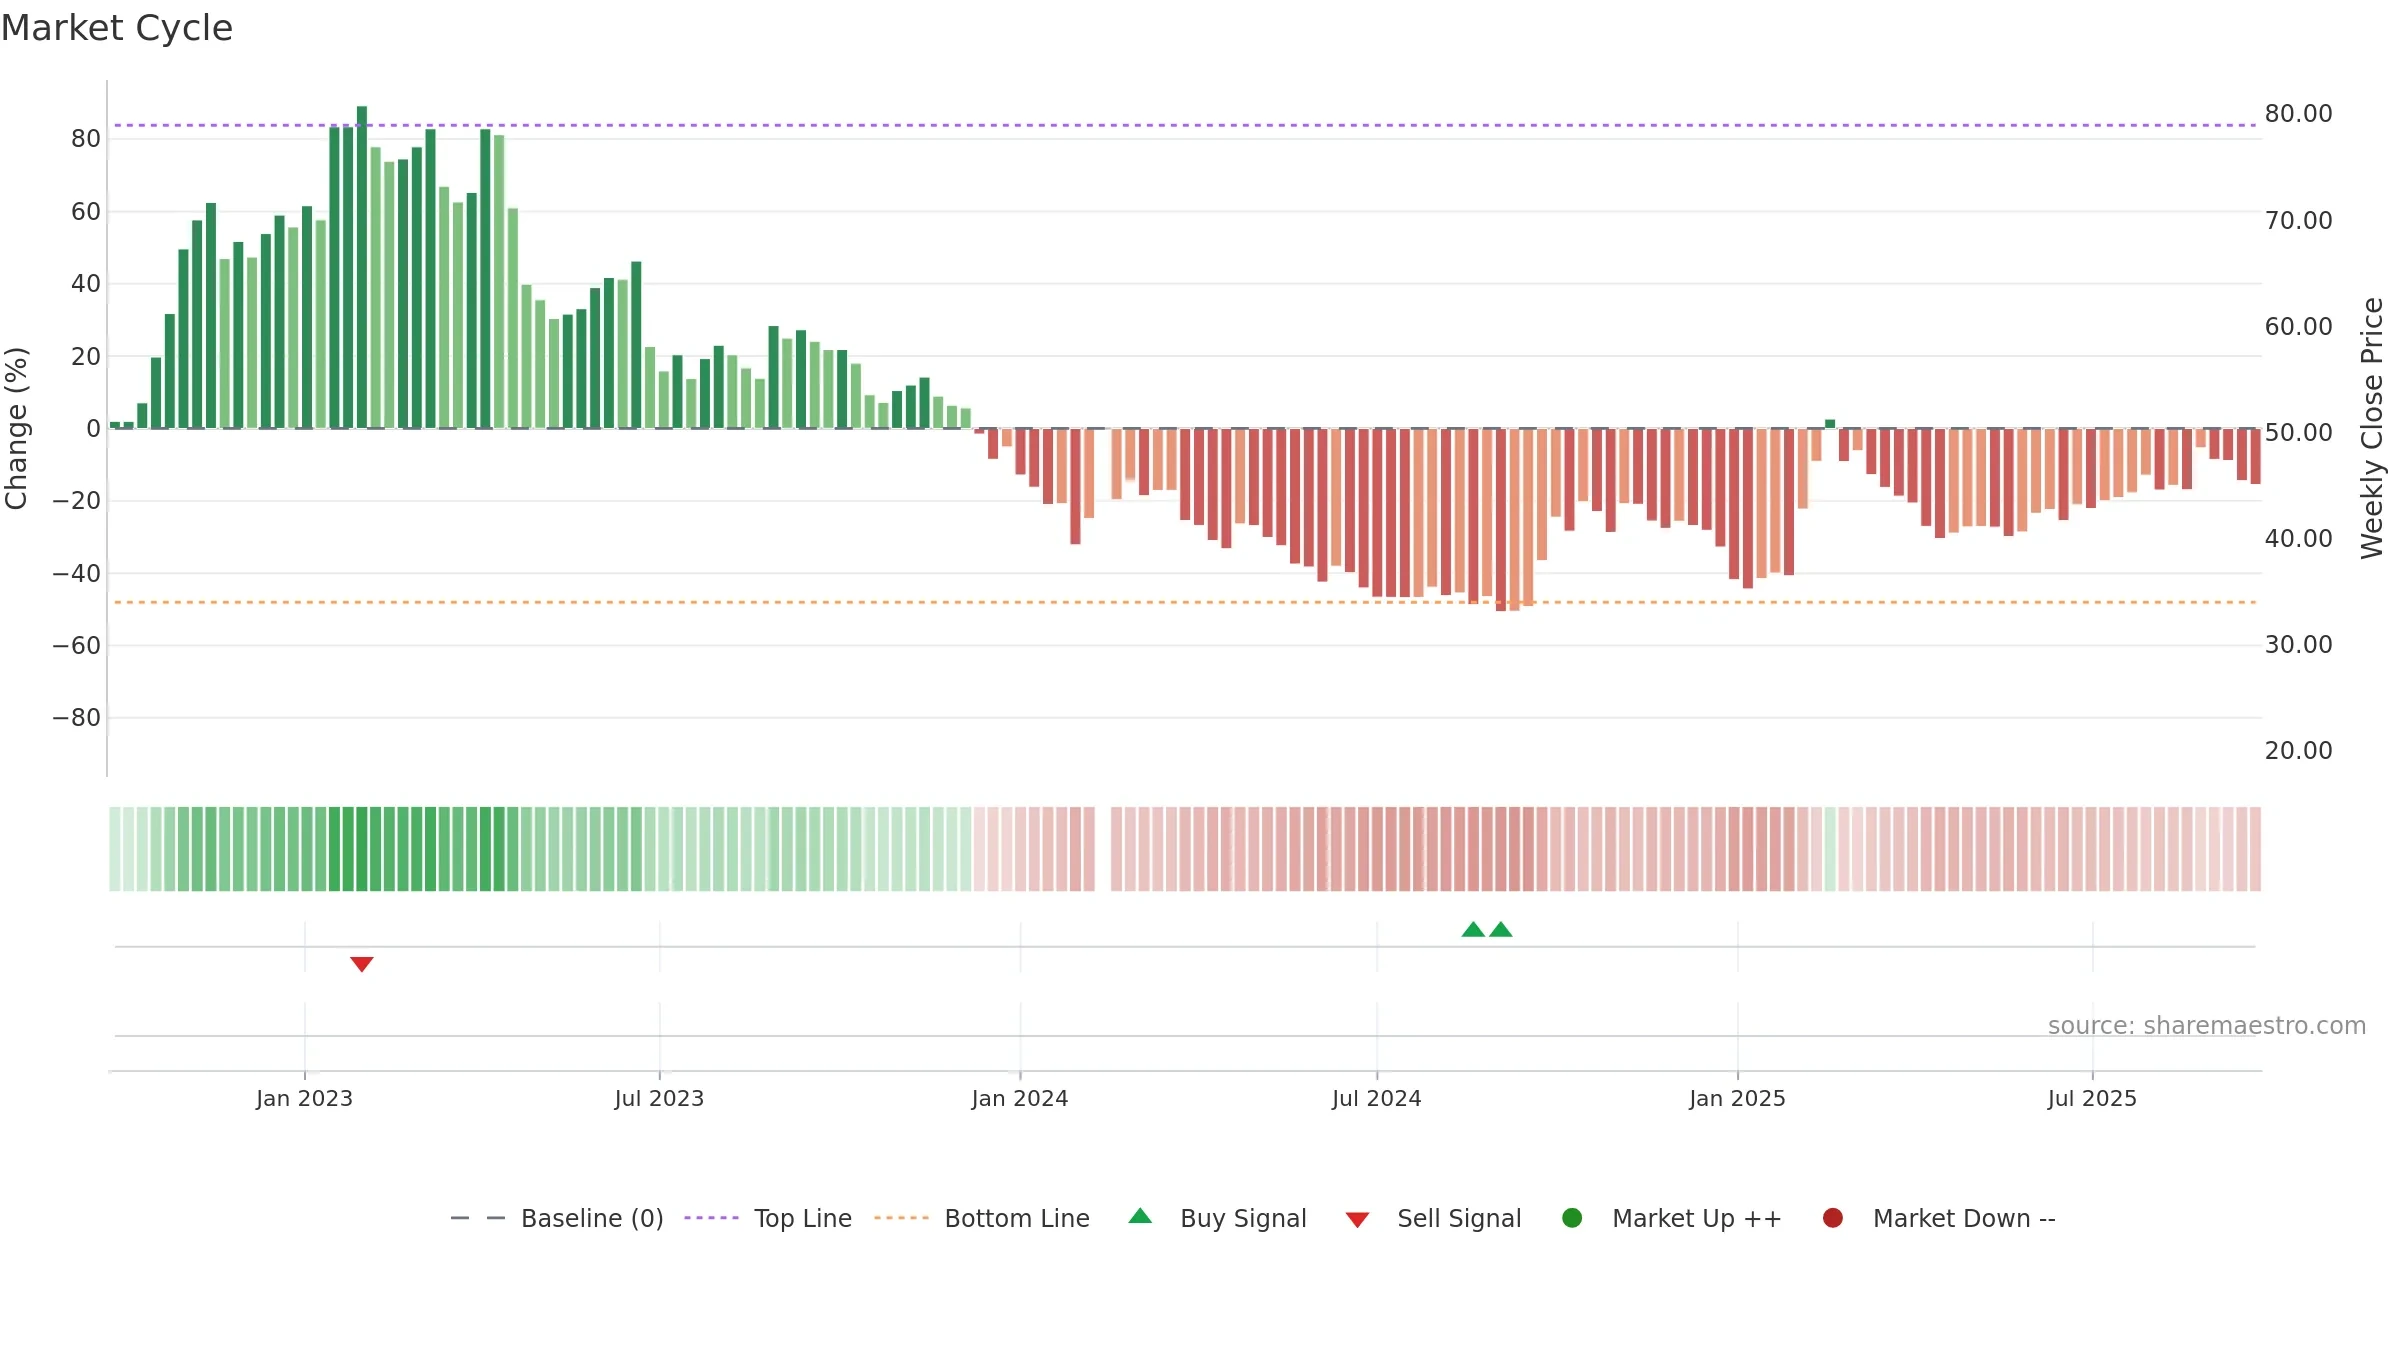The height and width of the screenshot is (1350, 2400).
Task: Click the green Buy Signal legend triangle icon
Action: (1140, 1216)
